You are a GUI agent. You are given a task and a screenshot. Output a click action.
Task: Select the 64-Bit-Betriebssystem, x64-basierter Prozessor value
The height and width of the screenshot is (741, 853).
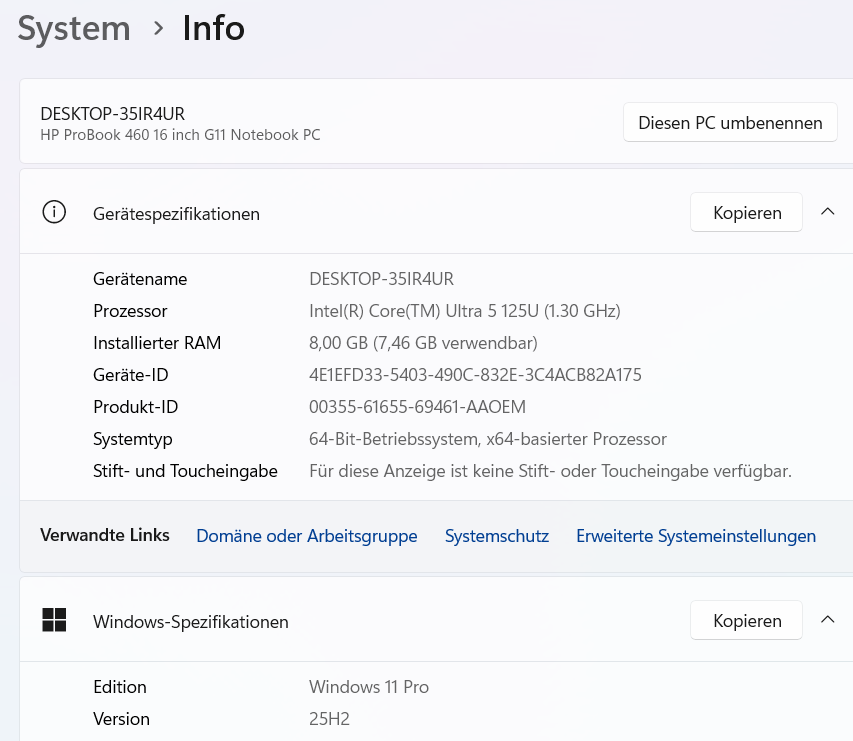(x=487, y=440)
